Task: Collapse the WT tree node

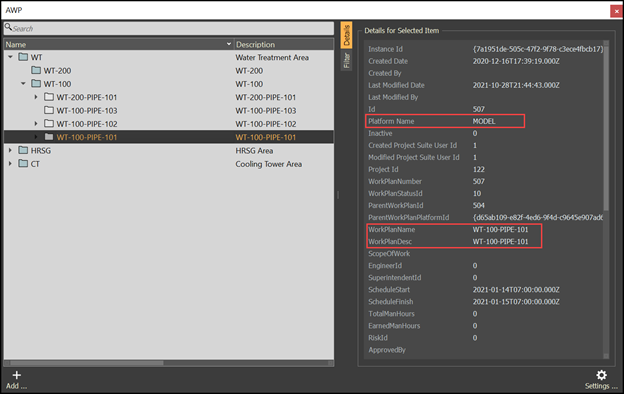Action: point(10,57)
